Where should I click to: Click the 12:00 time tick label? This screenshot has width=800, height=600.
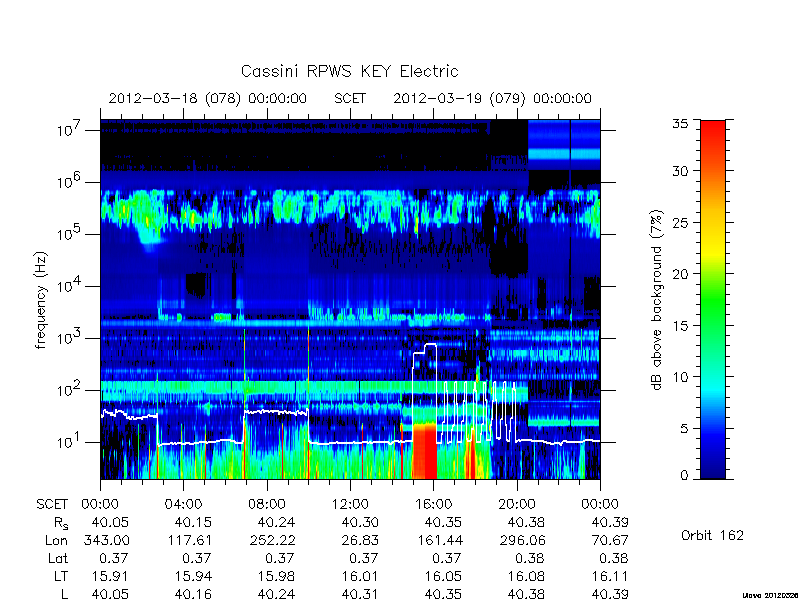pos(350,505)
